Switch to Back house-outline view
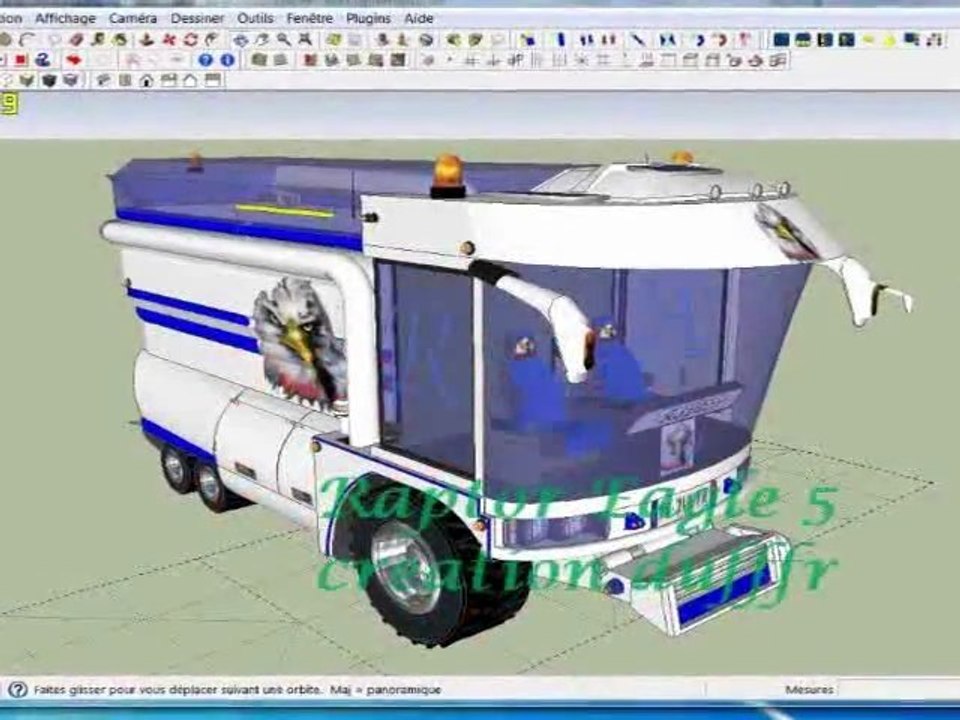The width and height of the screenshot is (960, 720). click(x=190, y=80)
